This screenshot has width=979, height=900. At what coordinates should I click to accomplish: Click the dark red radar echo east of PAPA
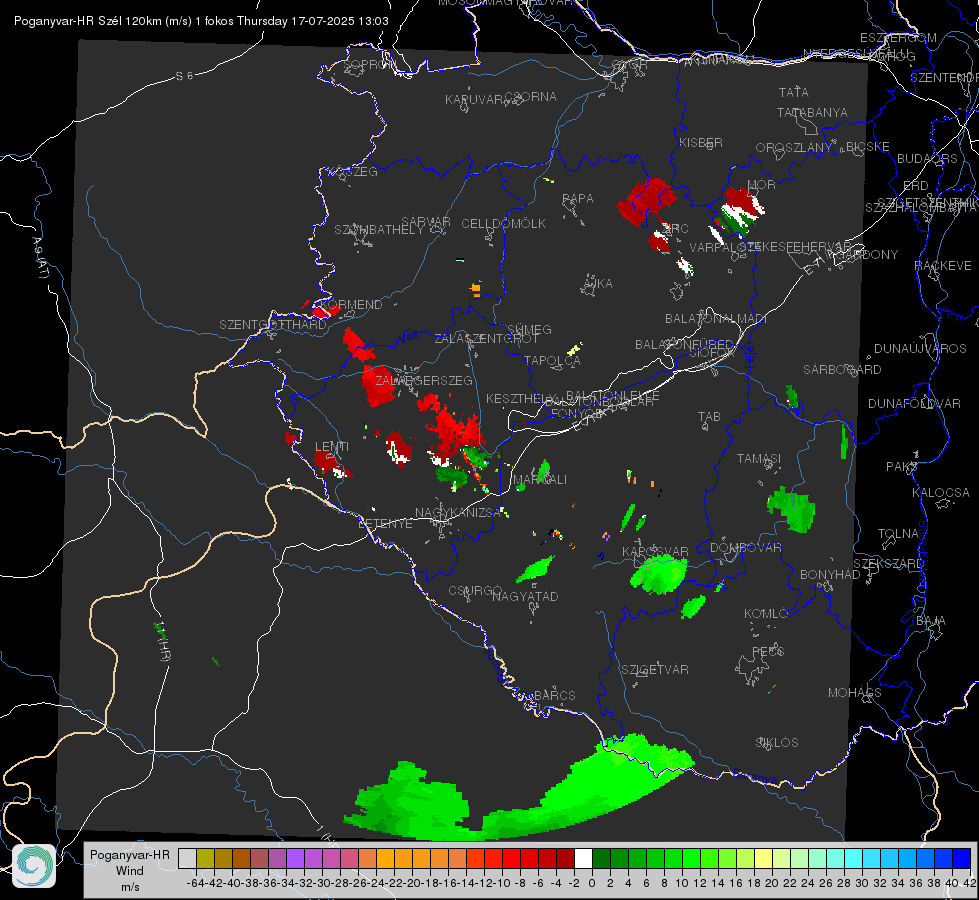tap(645, 201)
